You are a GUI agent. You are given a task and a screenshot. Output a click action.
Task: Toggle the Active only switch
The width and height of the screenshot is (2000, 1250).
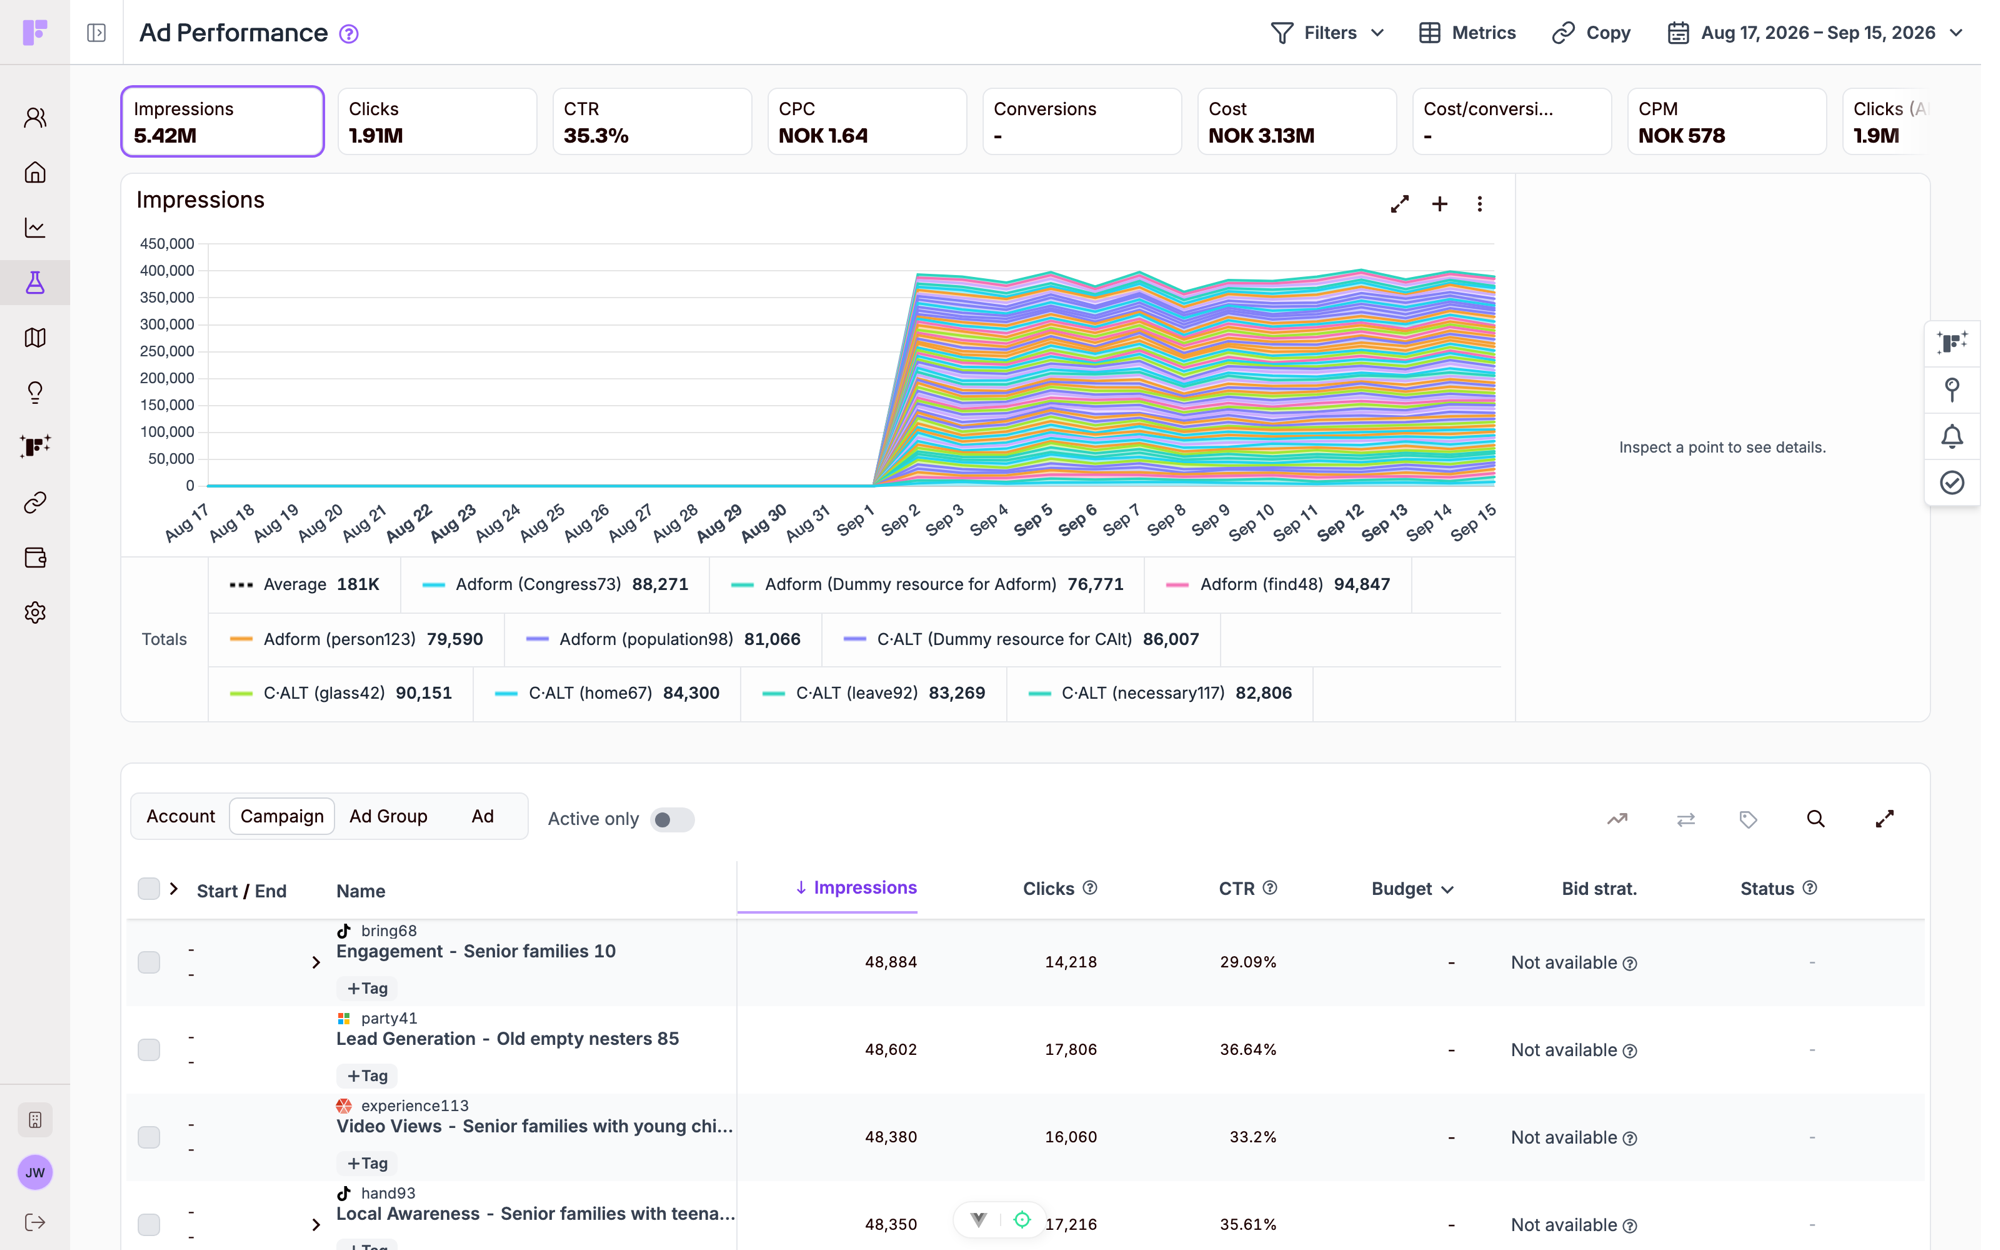pyautogui.click(x=671, y=819)
